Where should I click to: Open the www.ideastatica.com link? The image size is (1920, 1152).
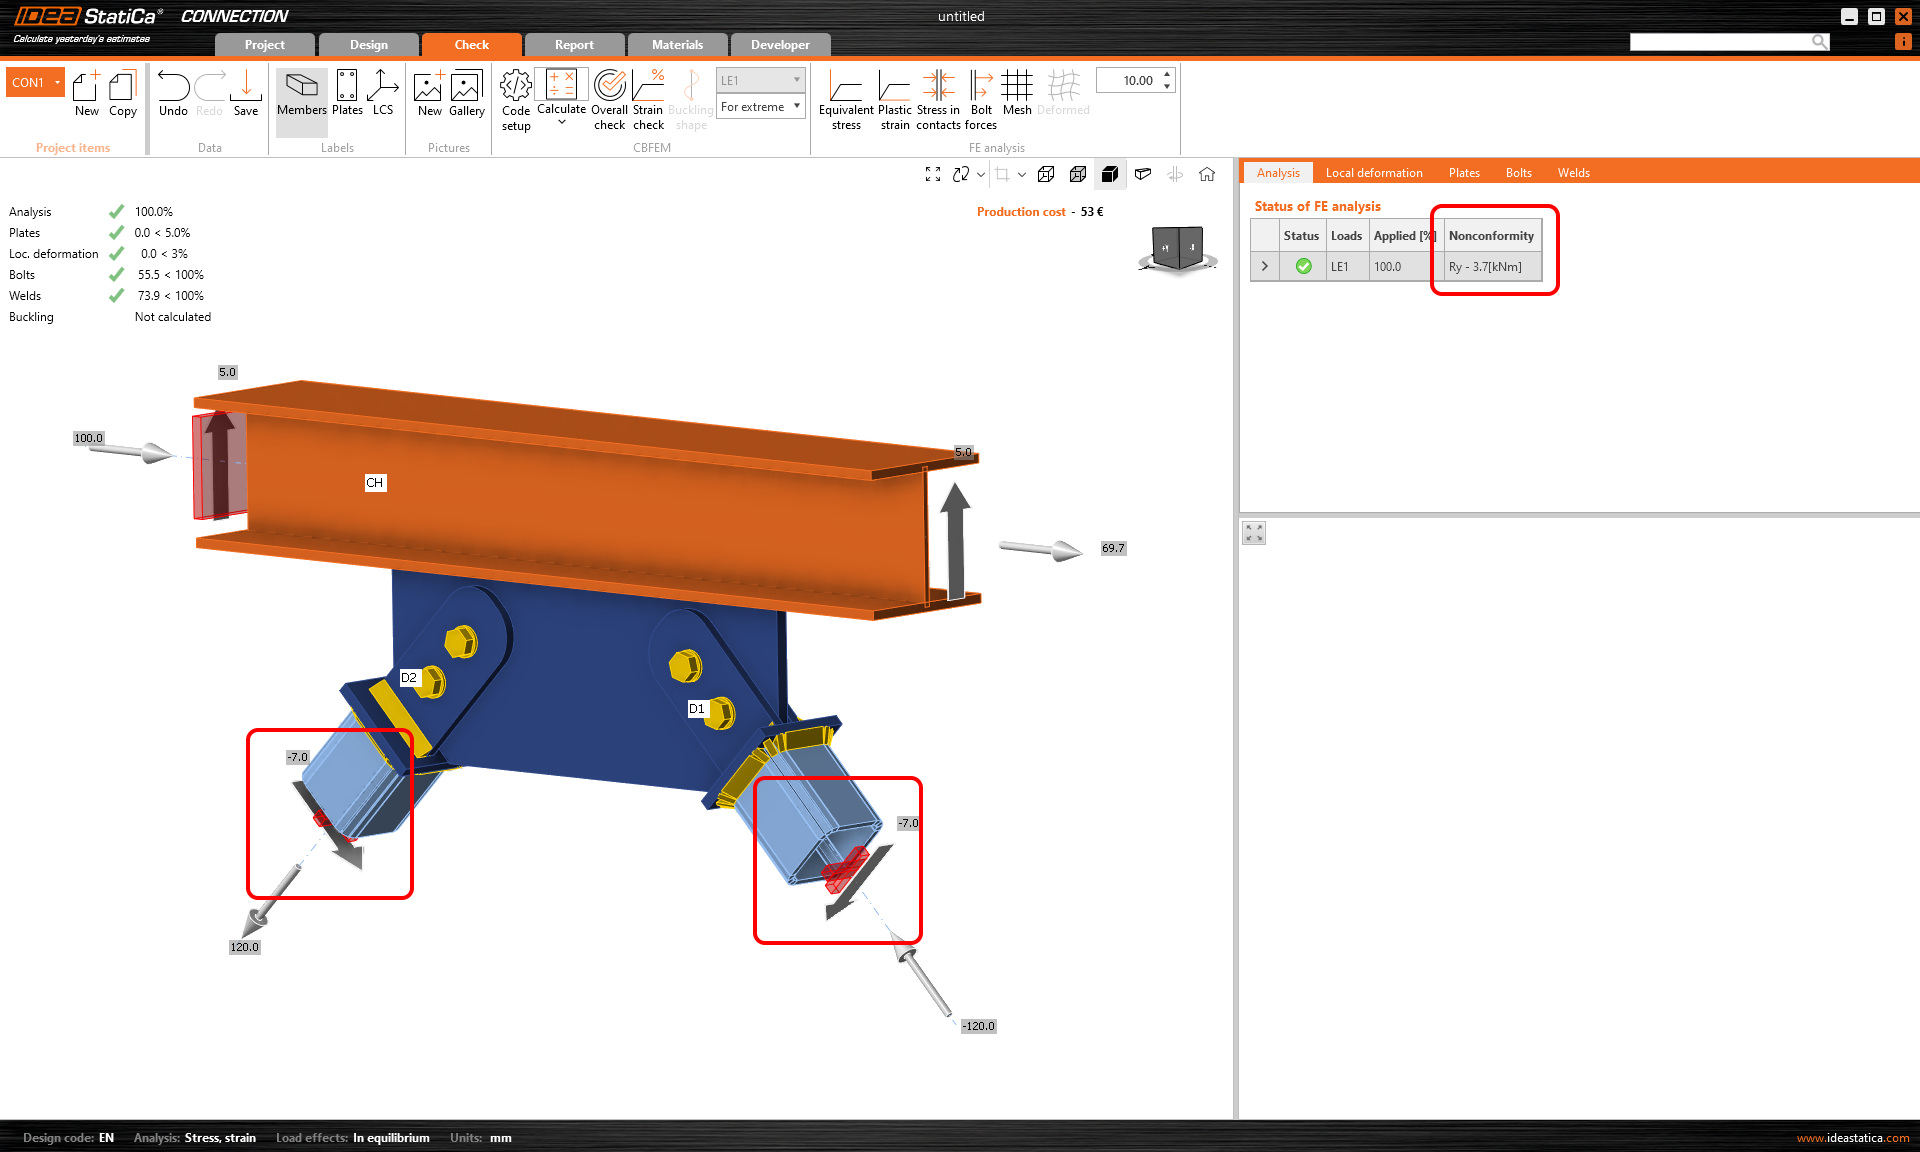pos(1852,1138)
